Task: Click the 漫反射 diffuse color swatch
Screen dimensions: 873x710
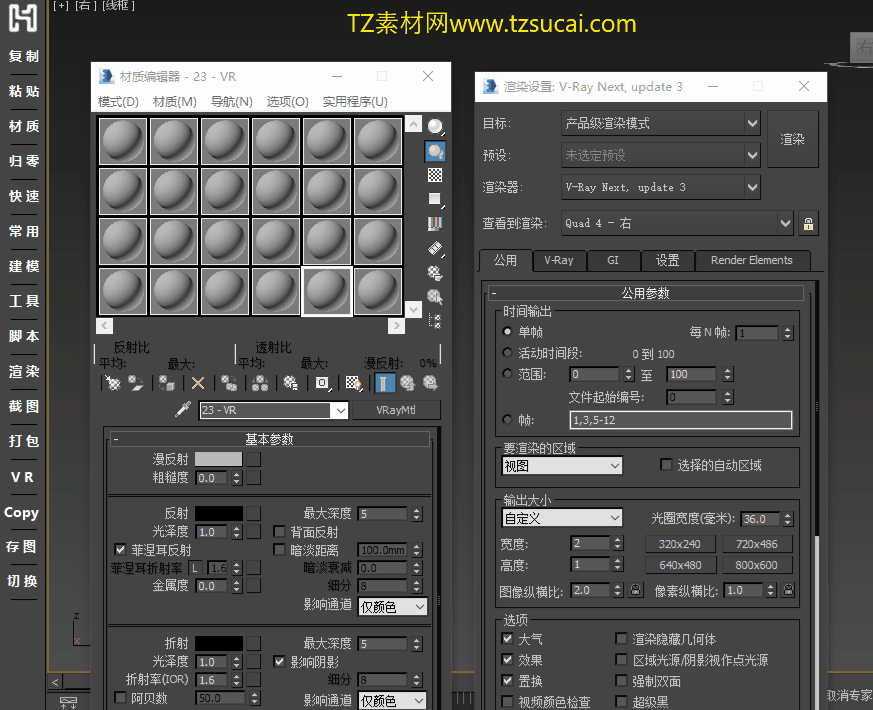Action: pyautogui.click(x=217, y=459)
